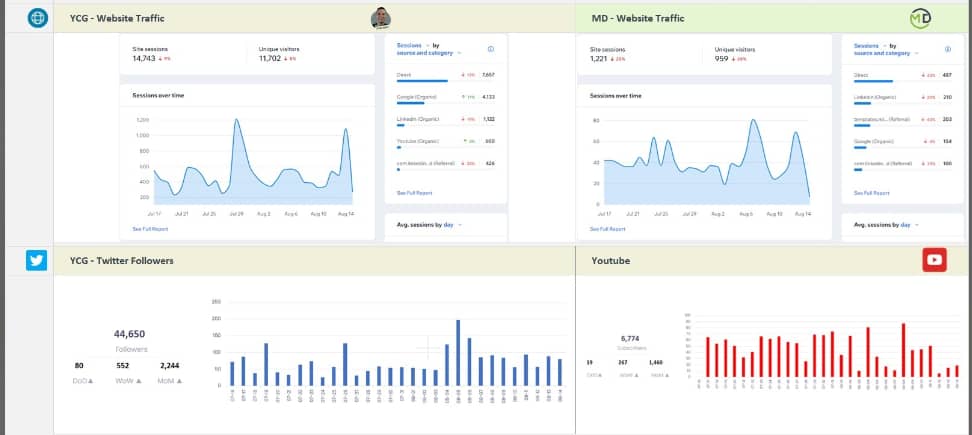972x435 pixels.
Task: Open See Full Report under MD chart
Action: 607,229
